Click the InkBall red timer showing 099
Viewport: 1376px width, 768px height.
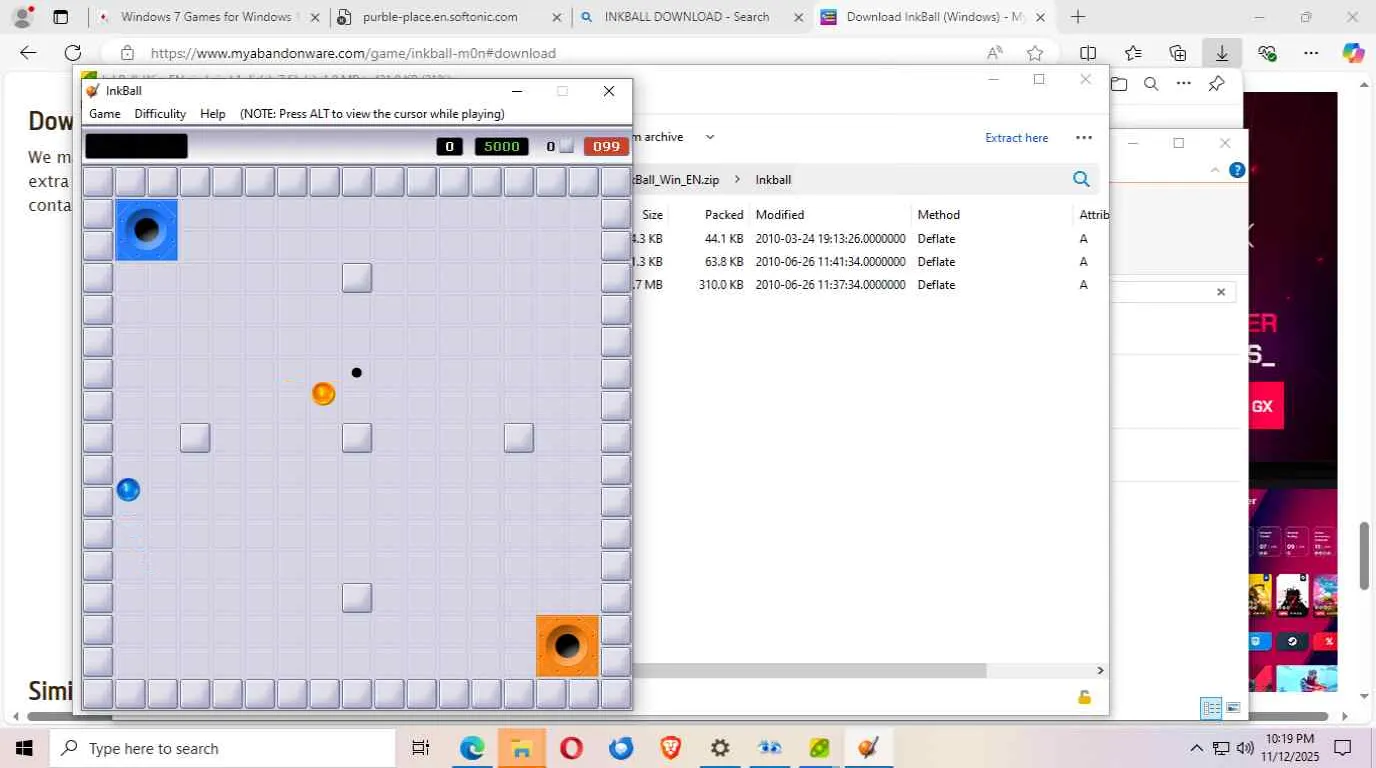(607, 146)
